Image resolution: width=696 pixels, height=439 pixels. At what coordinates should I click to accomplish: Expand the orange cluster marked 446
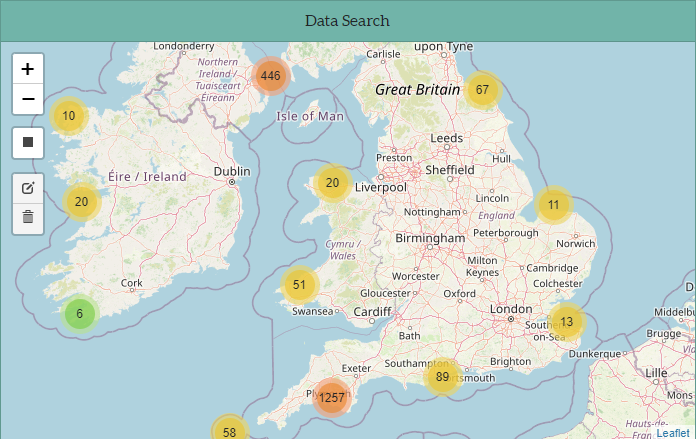tap(270, 76)
